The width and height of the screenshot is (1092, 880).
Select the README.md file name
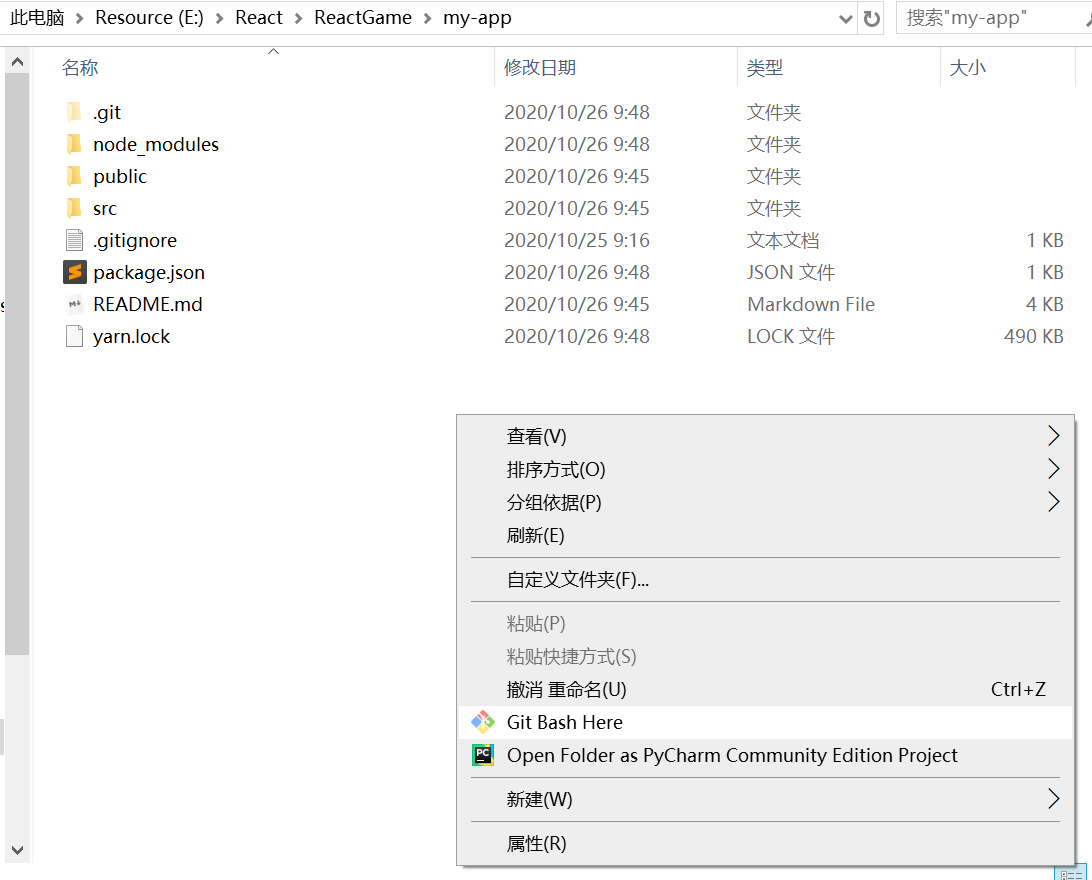[148, 304]
